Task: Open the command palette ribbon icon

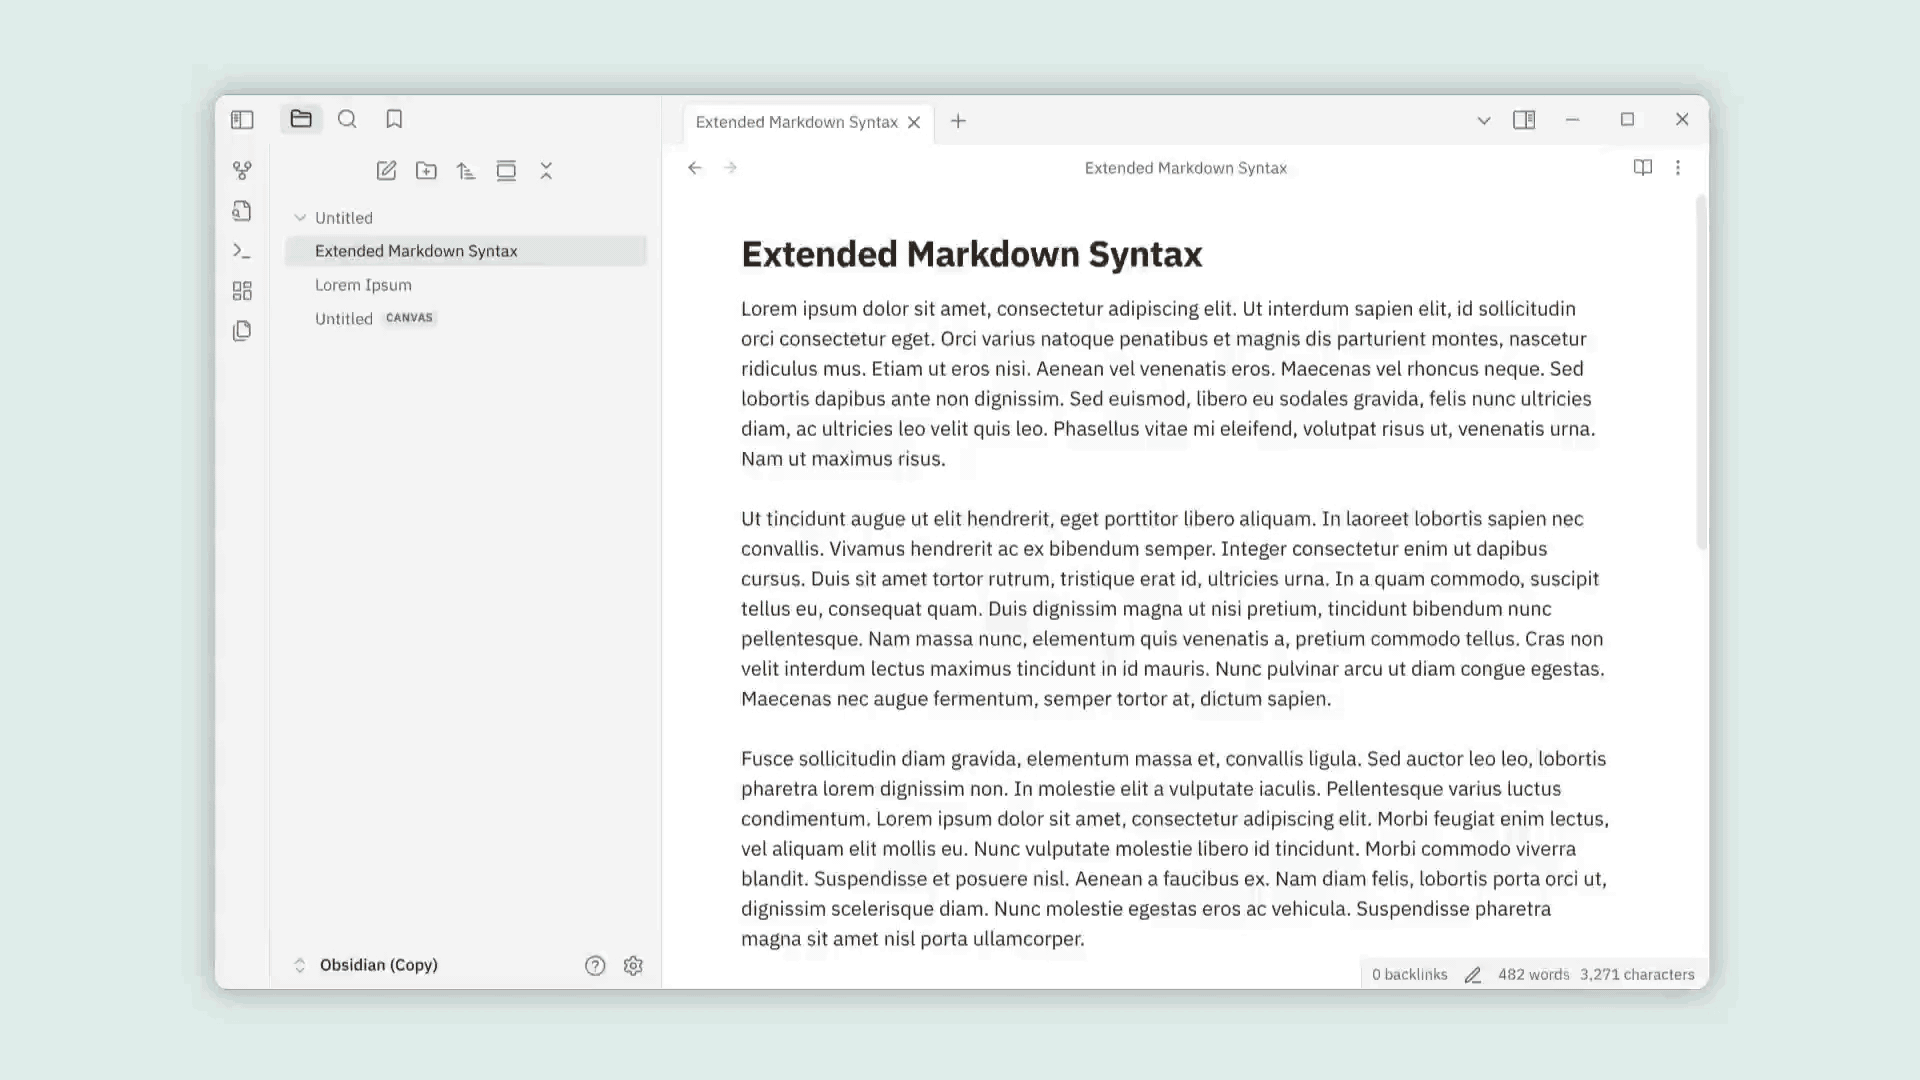Action: (x=242, y=251)
